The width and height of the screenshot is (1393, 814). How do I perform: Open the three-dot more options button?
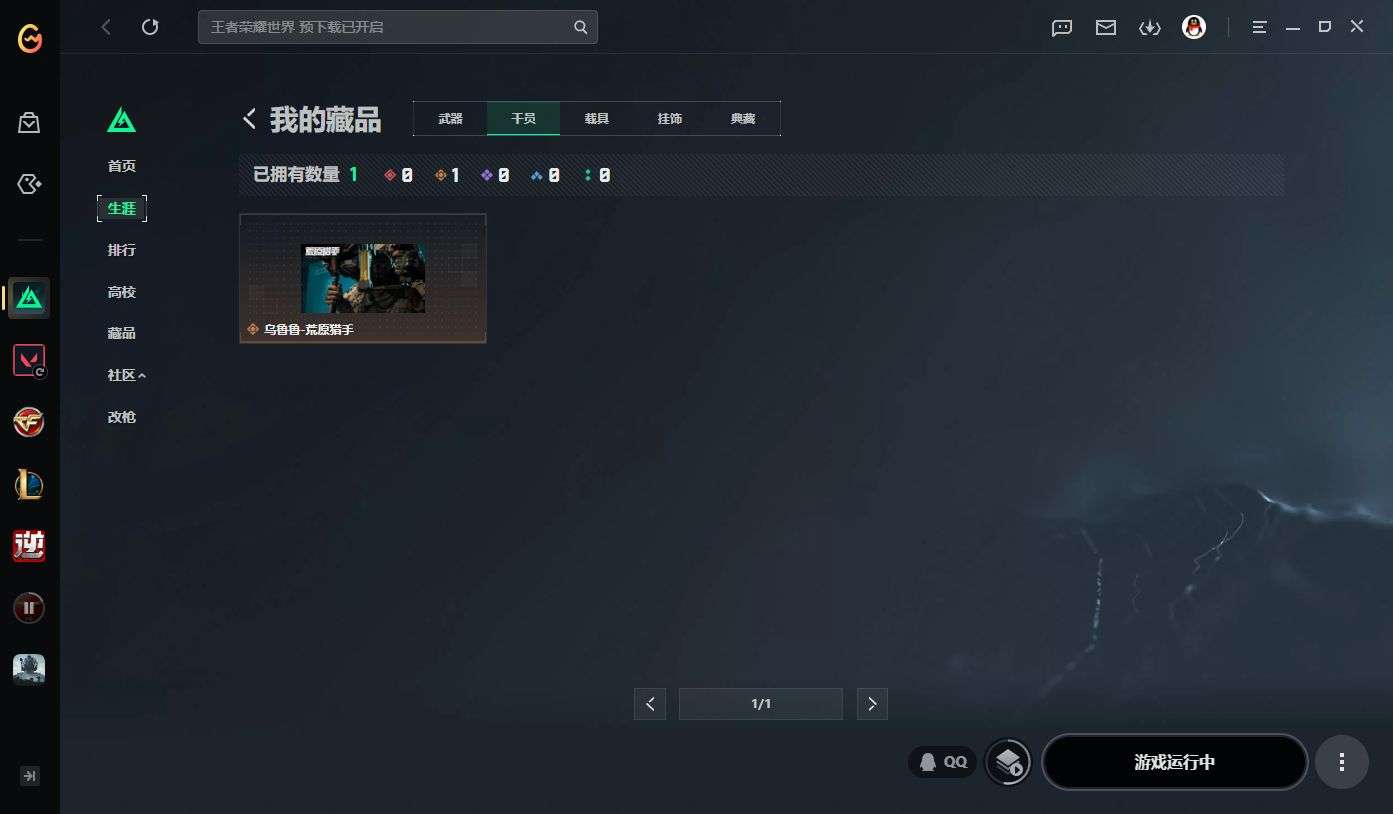pos(1341,762)
